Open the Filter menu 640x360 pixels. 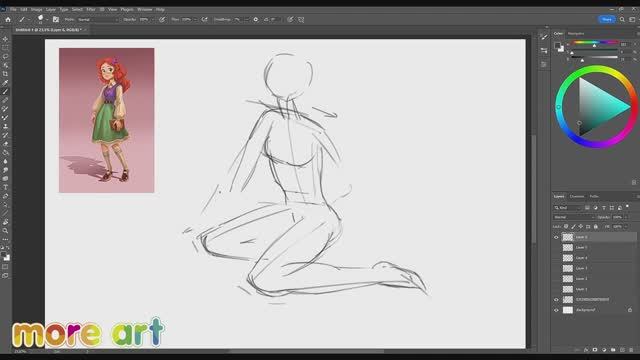(x=91, y=9)
